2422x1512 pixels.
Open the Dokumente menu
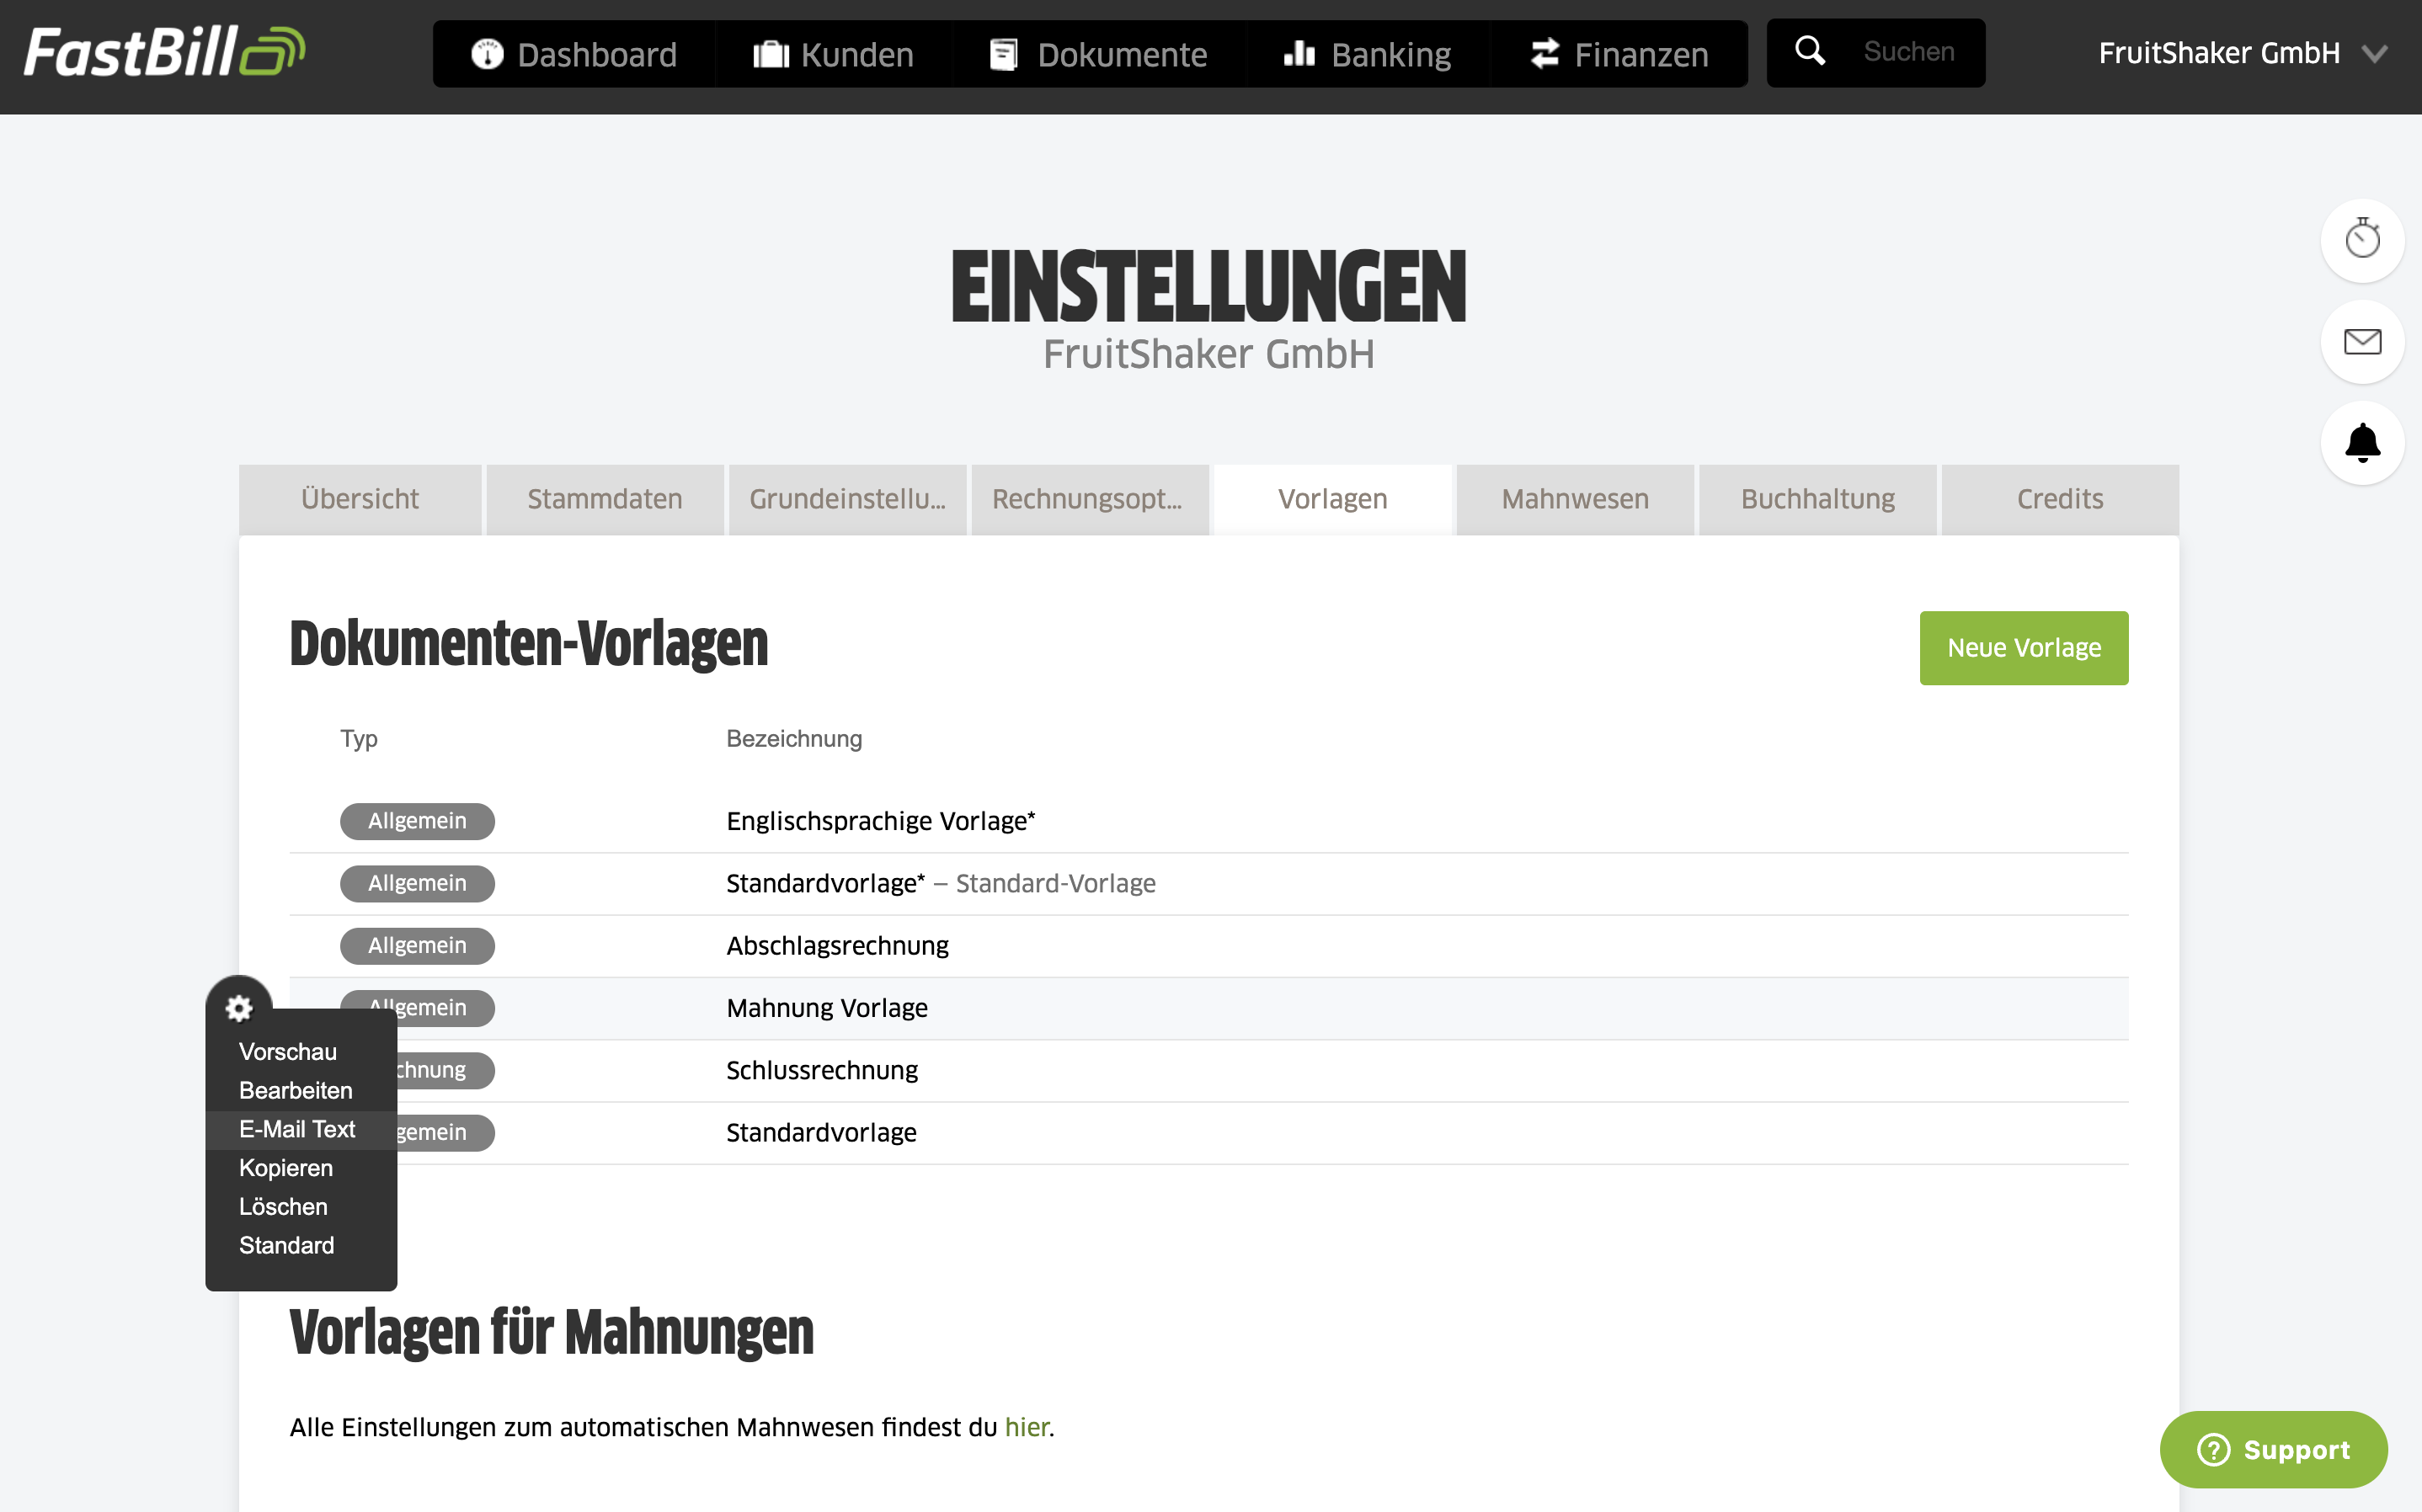1099,54
